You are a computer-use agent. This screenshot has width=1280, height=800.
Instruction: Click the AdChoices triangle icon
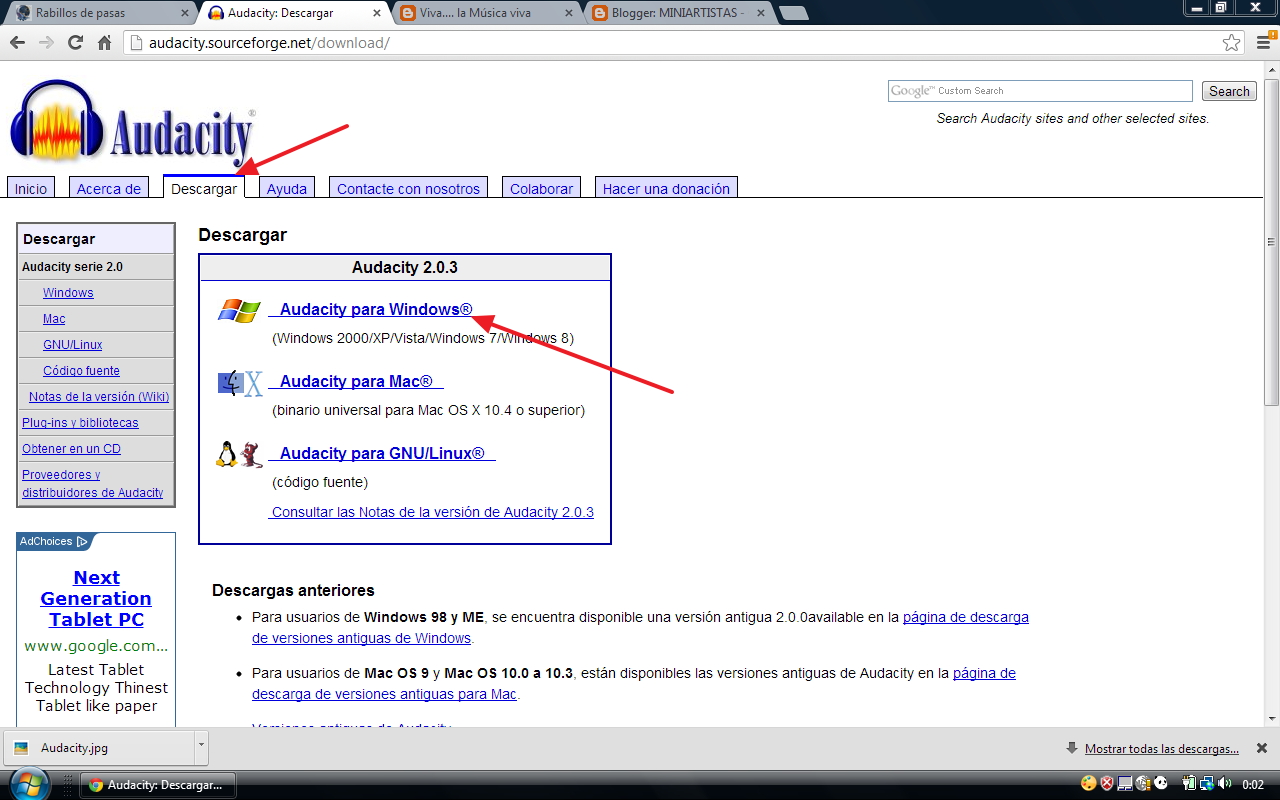point(82,541)
